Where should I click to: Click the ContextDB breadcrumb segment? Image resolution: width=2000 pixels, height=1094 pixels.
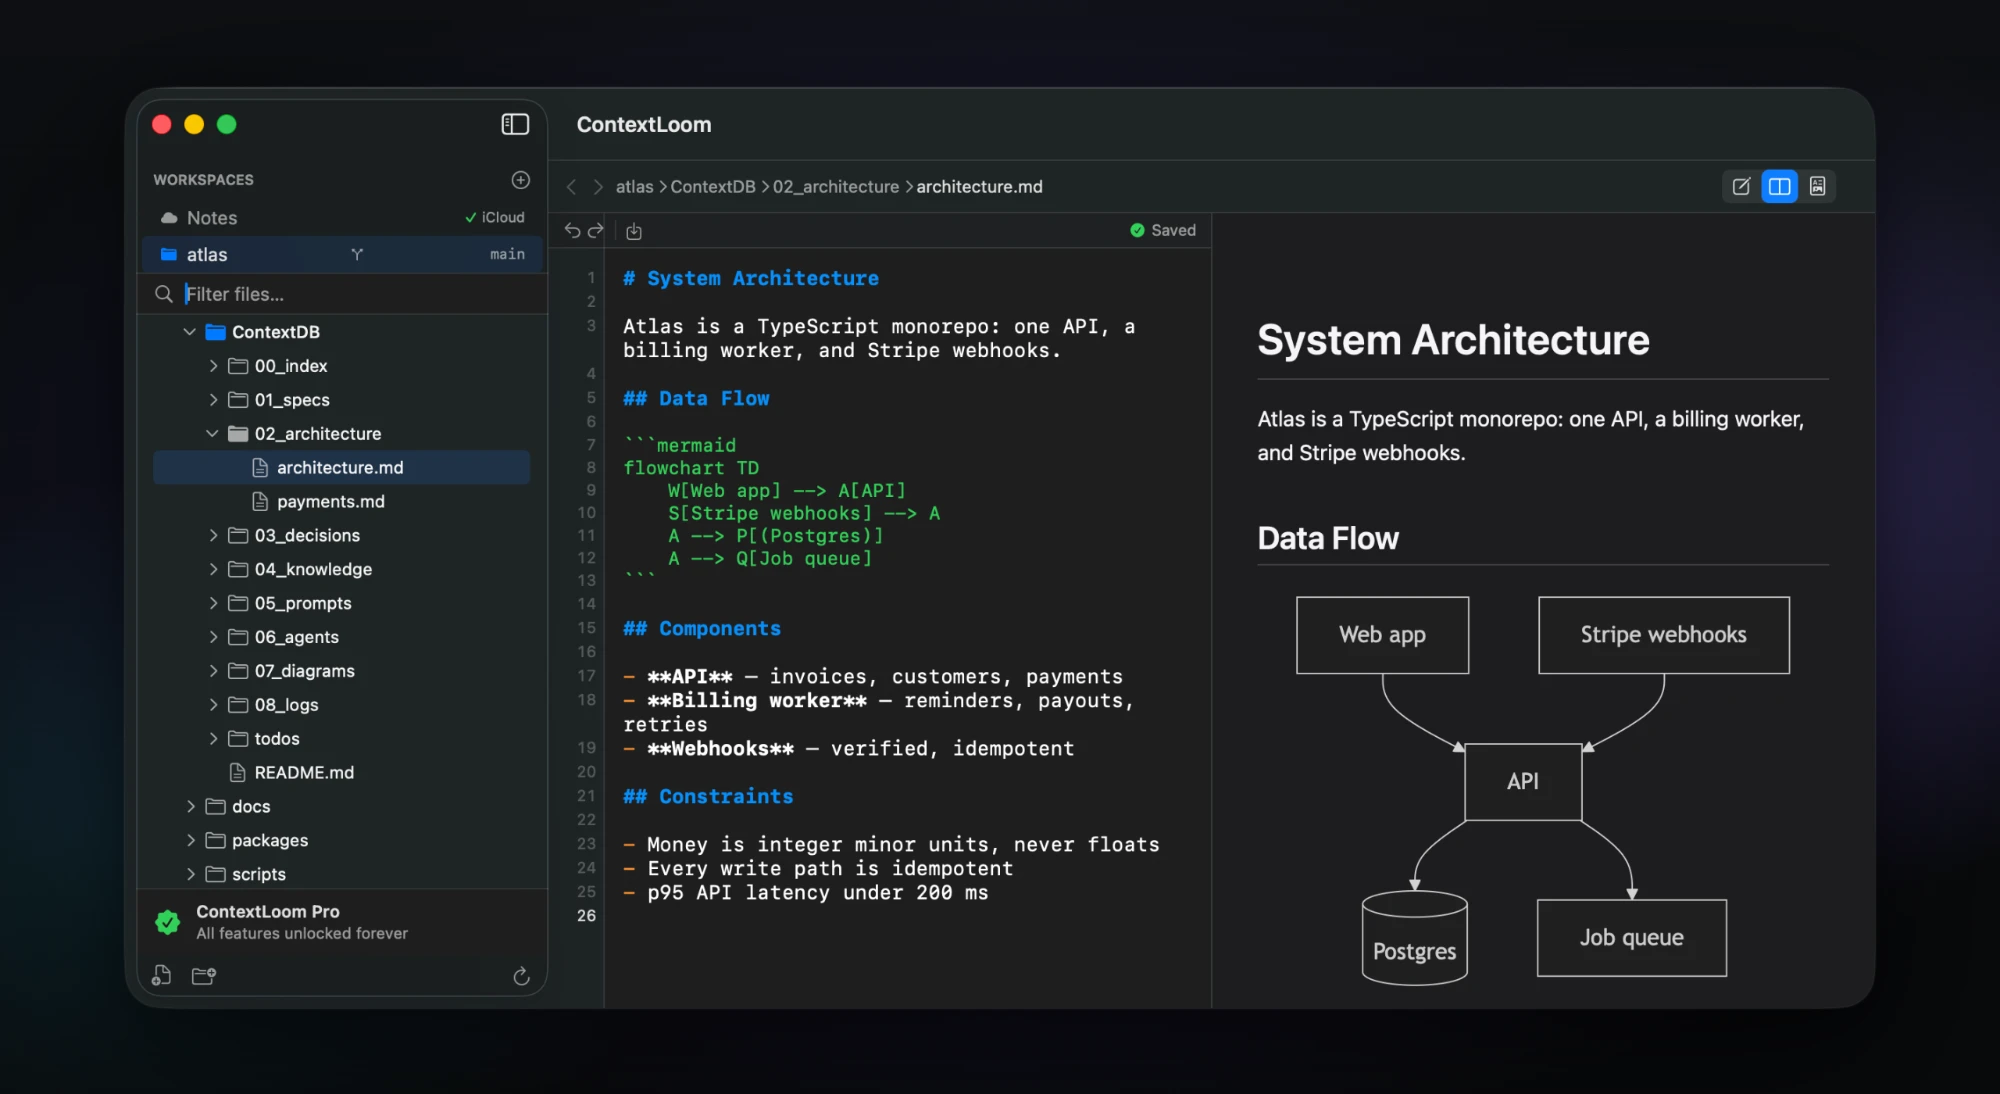713,187
